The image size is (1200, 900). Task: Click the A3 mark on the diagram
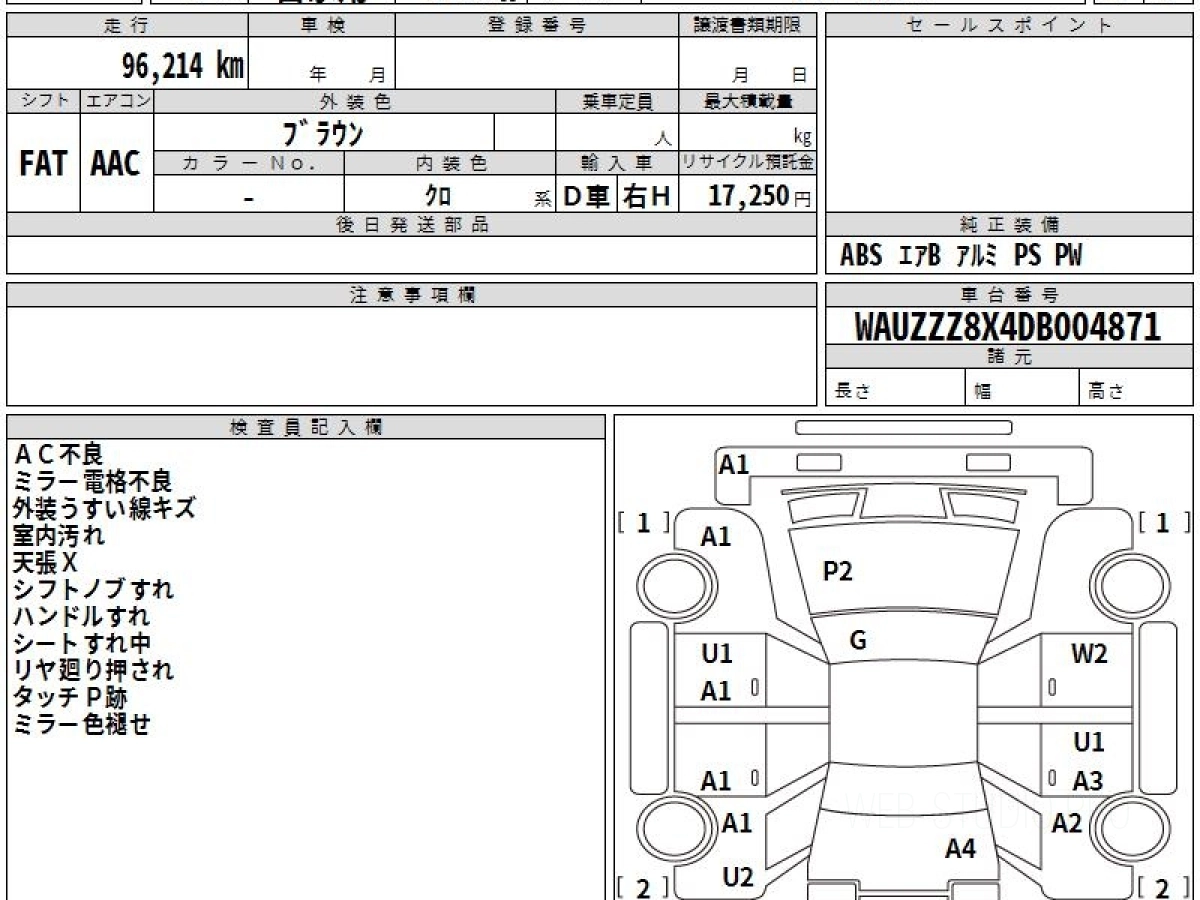point(1088,781)
